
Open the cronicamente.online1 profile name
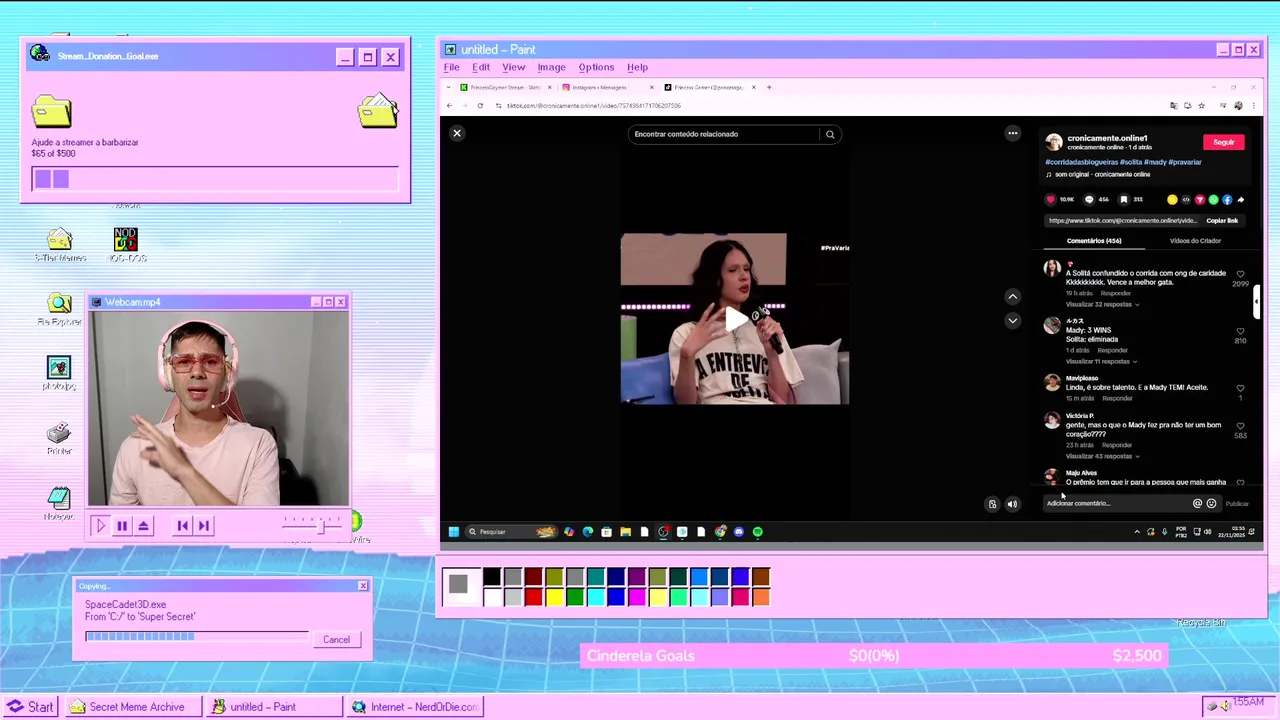pyautogui.click(x=1107, y=138)
